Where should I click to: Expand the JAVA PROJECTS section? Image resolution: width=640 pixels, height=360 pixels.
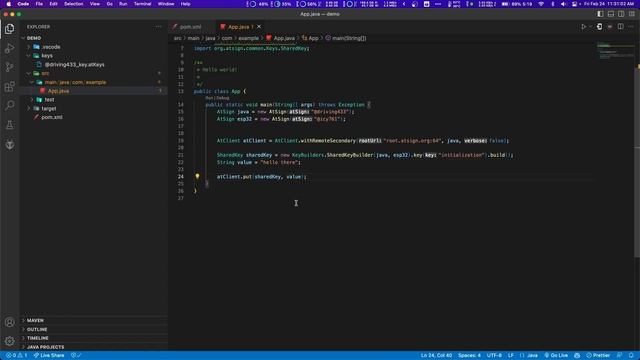45,347
